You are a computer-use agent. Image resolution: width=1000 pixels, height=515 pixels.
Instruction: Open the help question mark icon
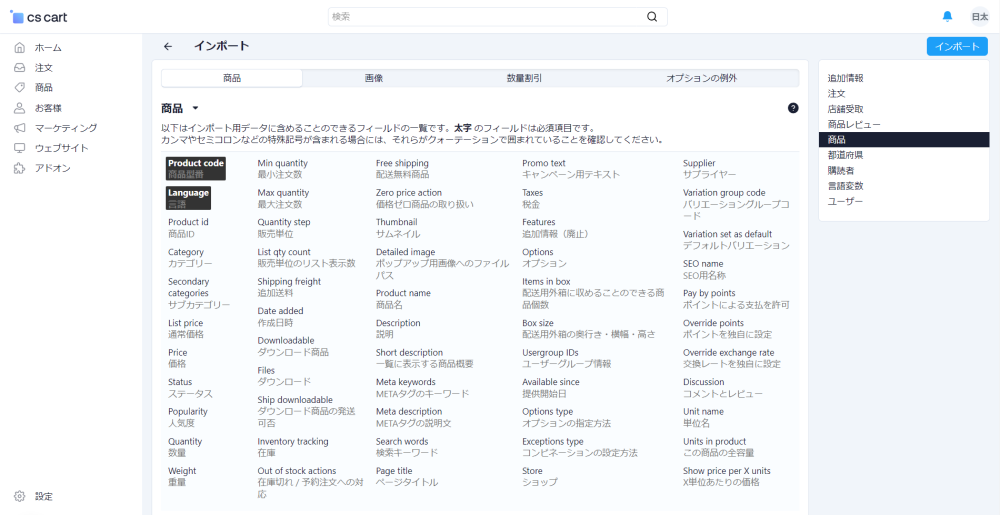793,108
